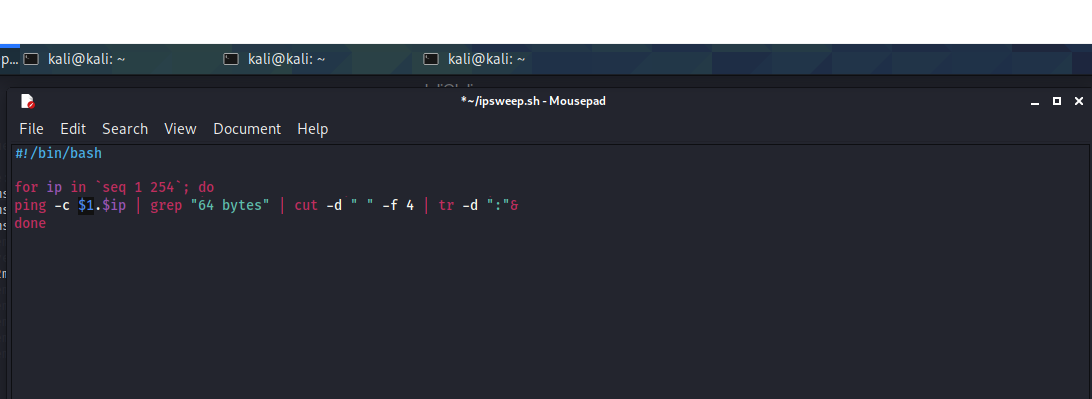Place cursor on the #!/bin/bash line

coord(58,153)
